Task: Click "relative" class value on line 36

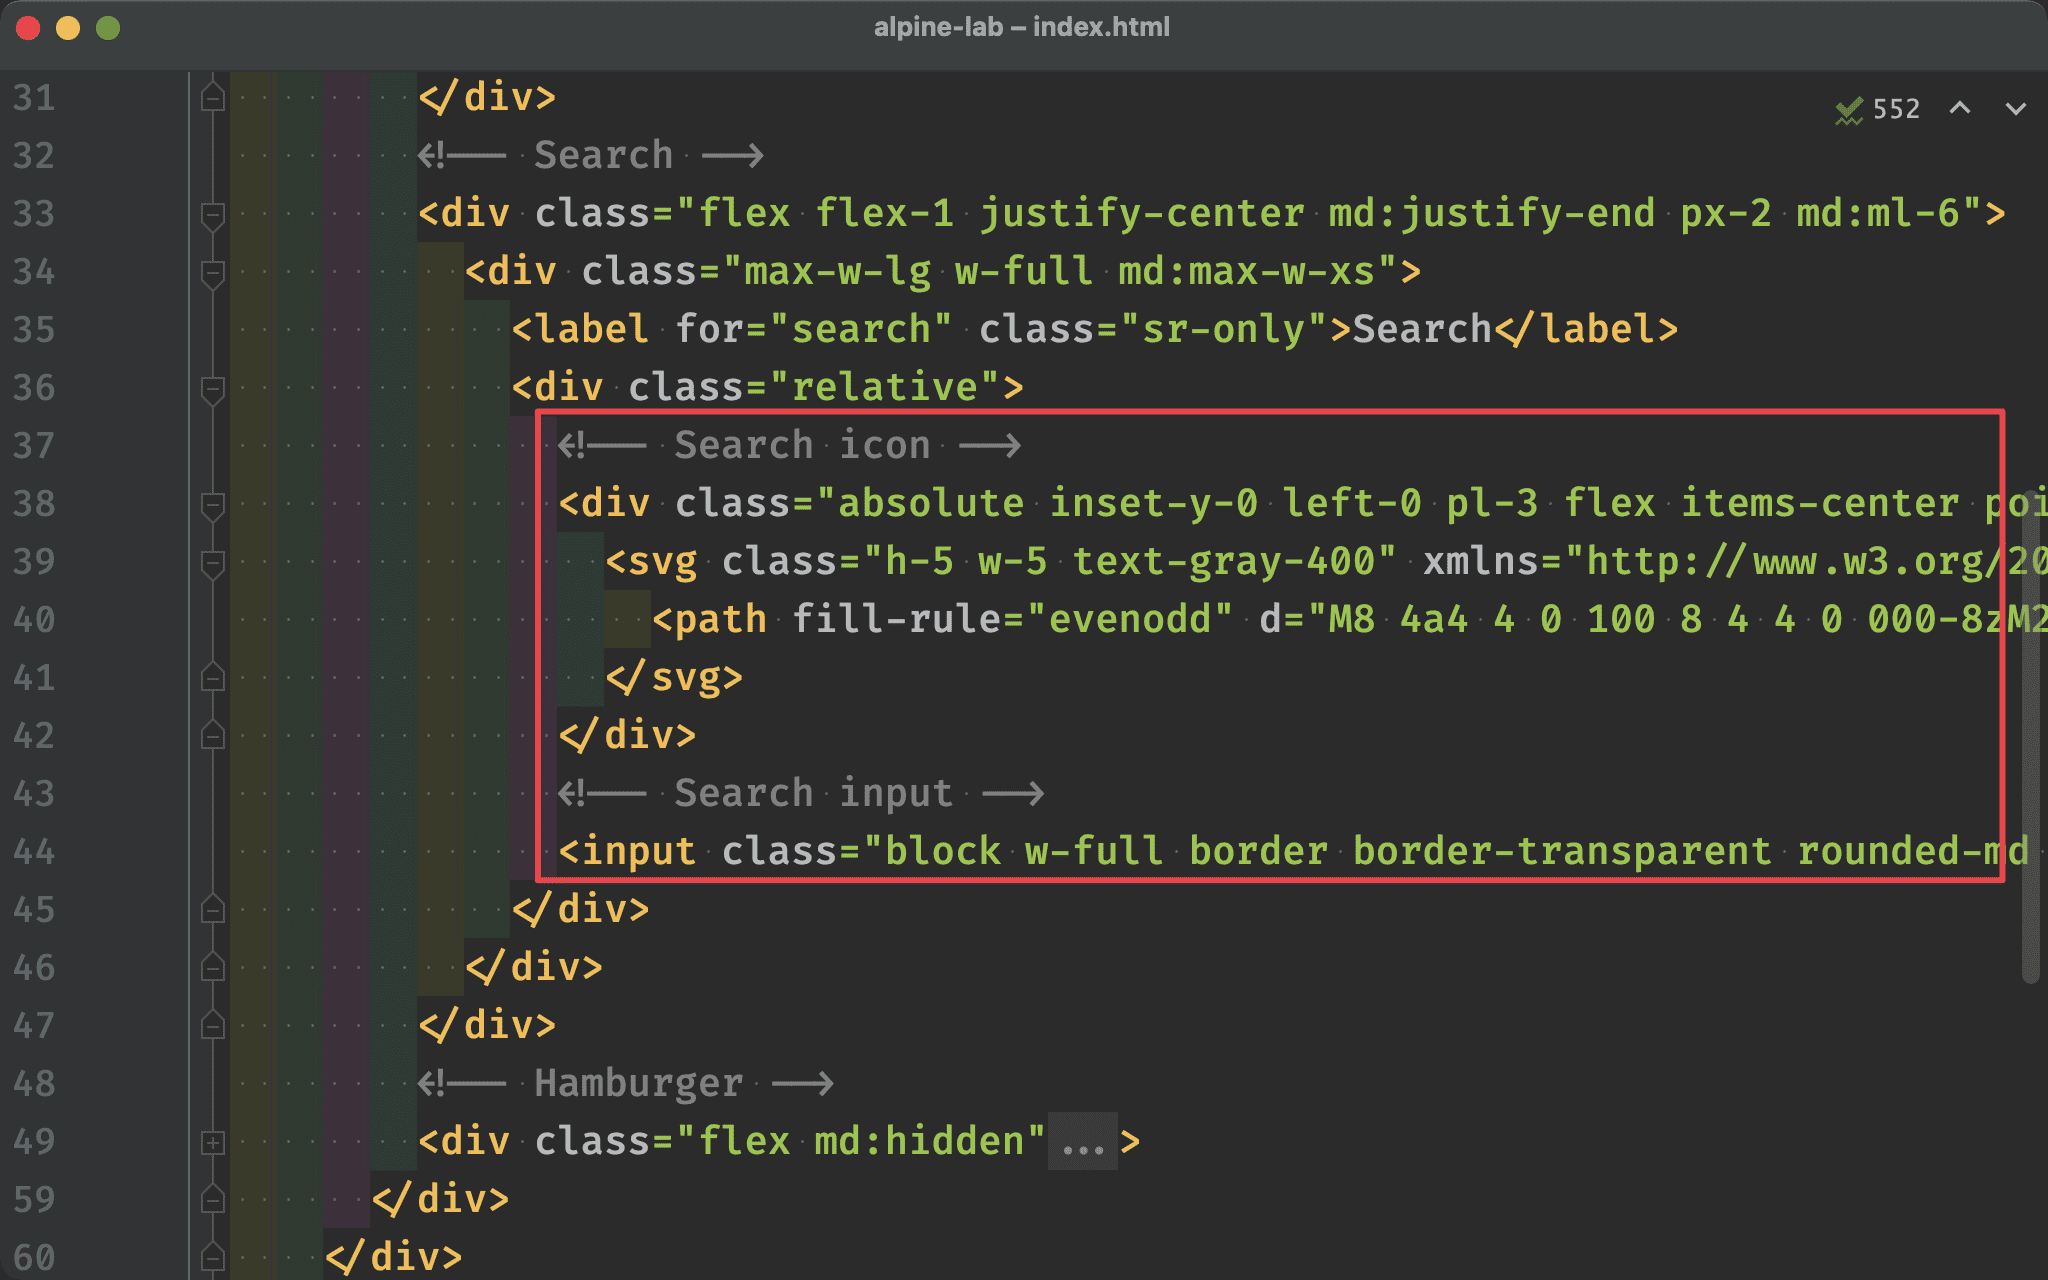Action: 885,388
